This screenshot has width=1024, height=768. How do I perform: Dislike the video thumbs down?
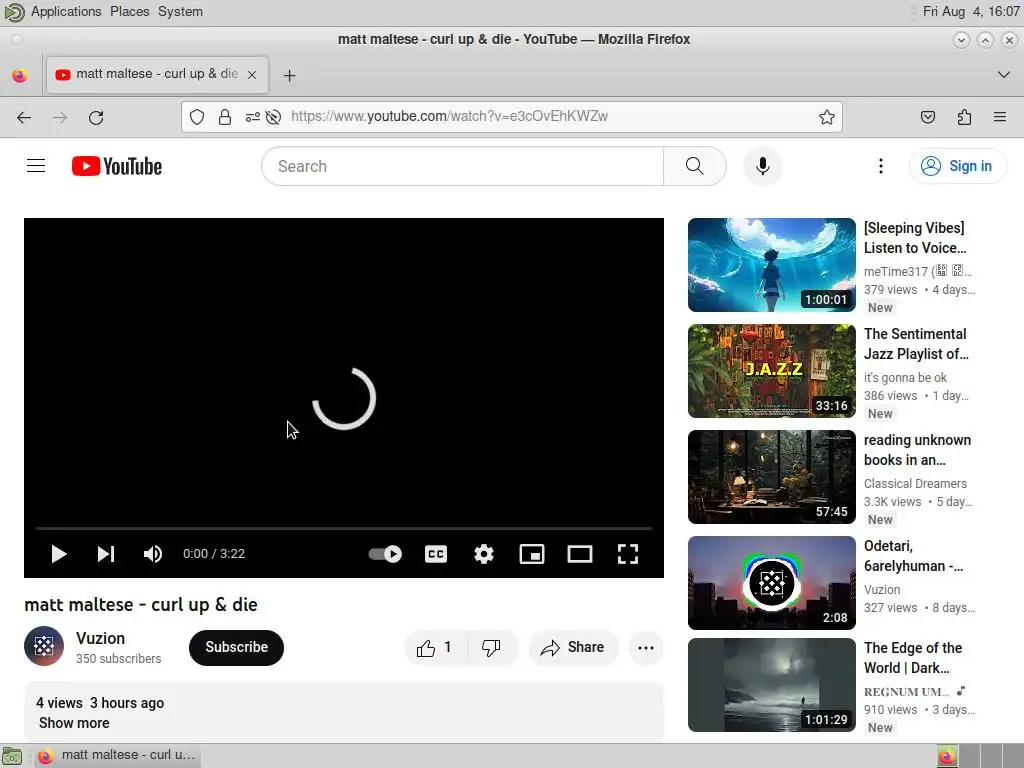pyautogui.click(x=491, y=647)
